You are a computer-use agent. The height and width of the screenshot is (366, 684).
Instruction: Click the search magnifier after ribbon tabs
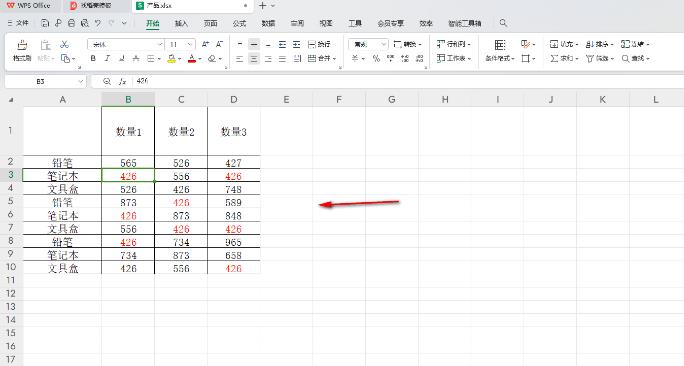[503, 23]
